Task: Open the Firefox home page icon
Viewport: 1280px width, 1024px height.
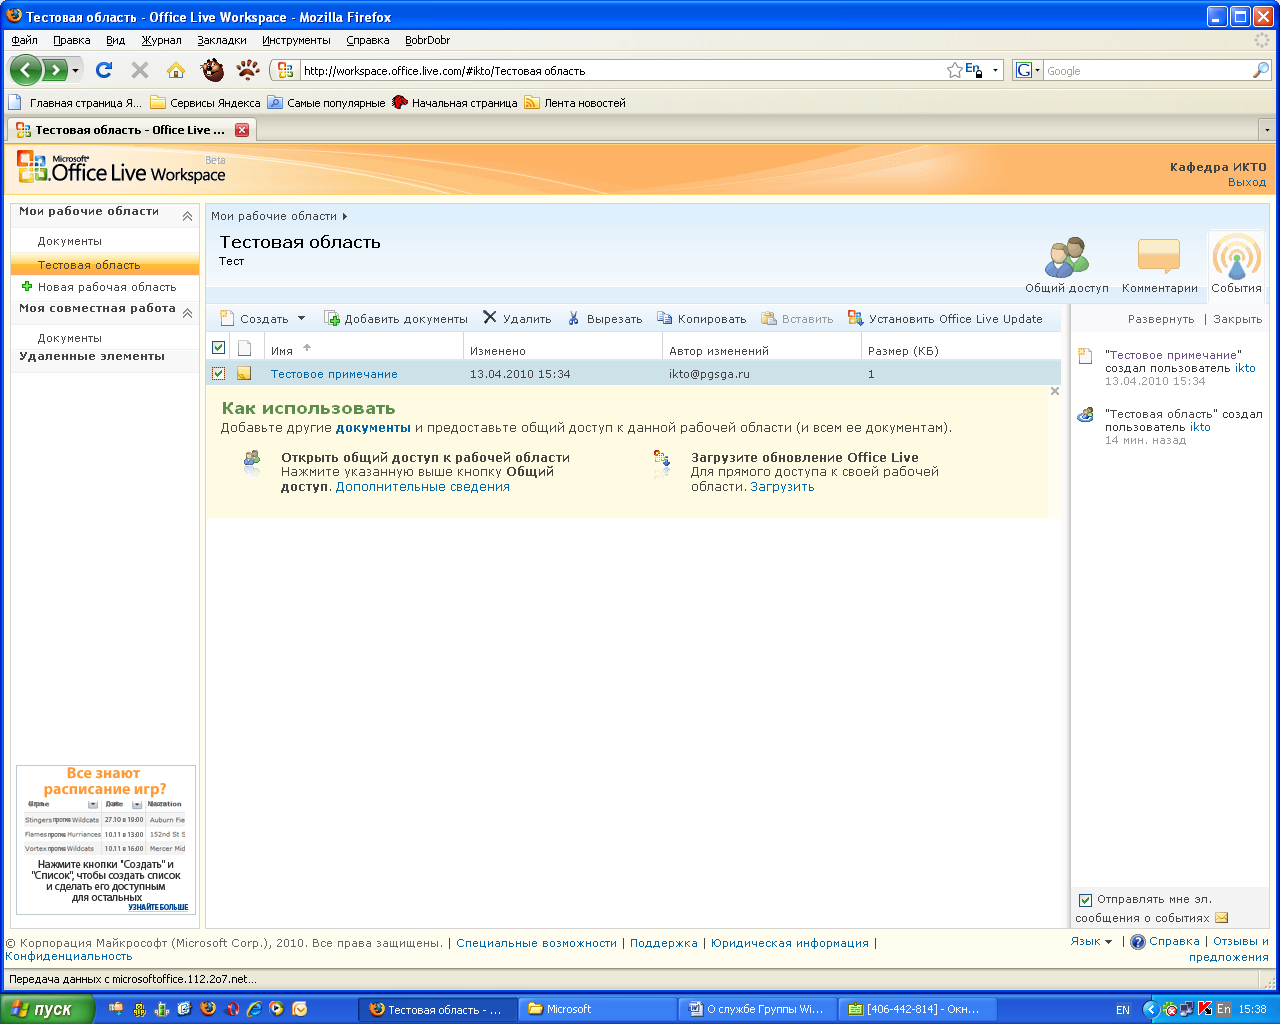Action: (176, 70)
